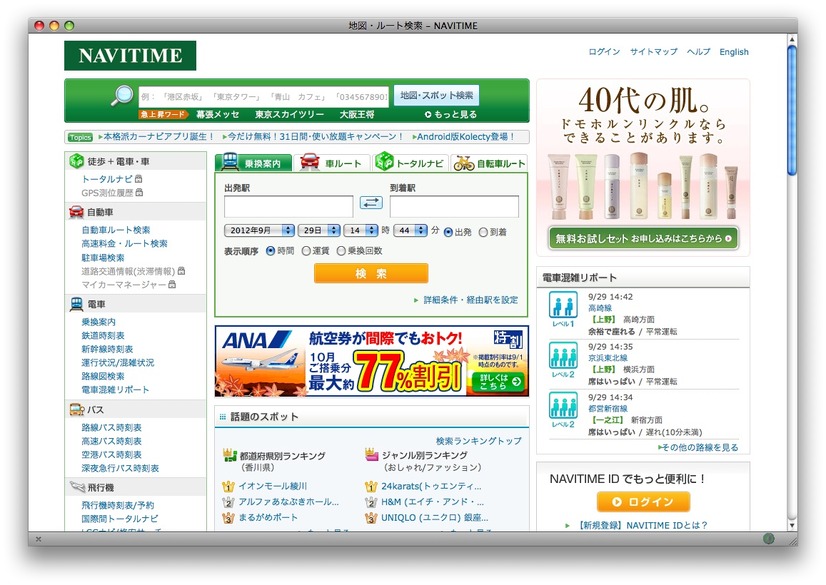
Task: Click the 徒歩+電車・車 sidebar cube icon
Action: click(x=76, y=161)
